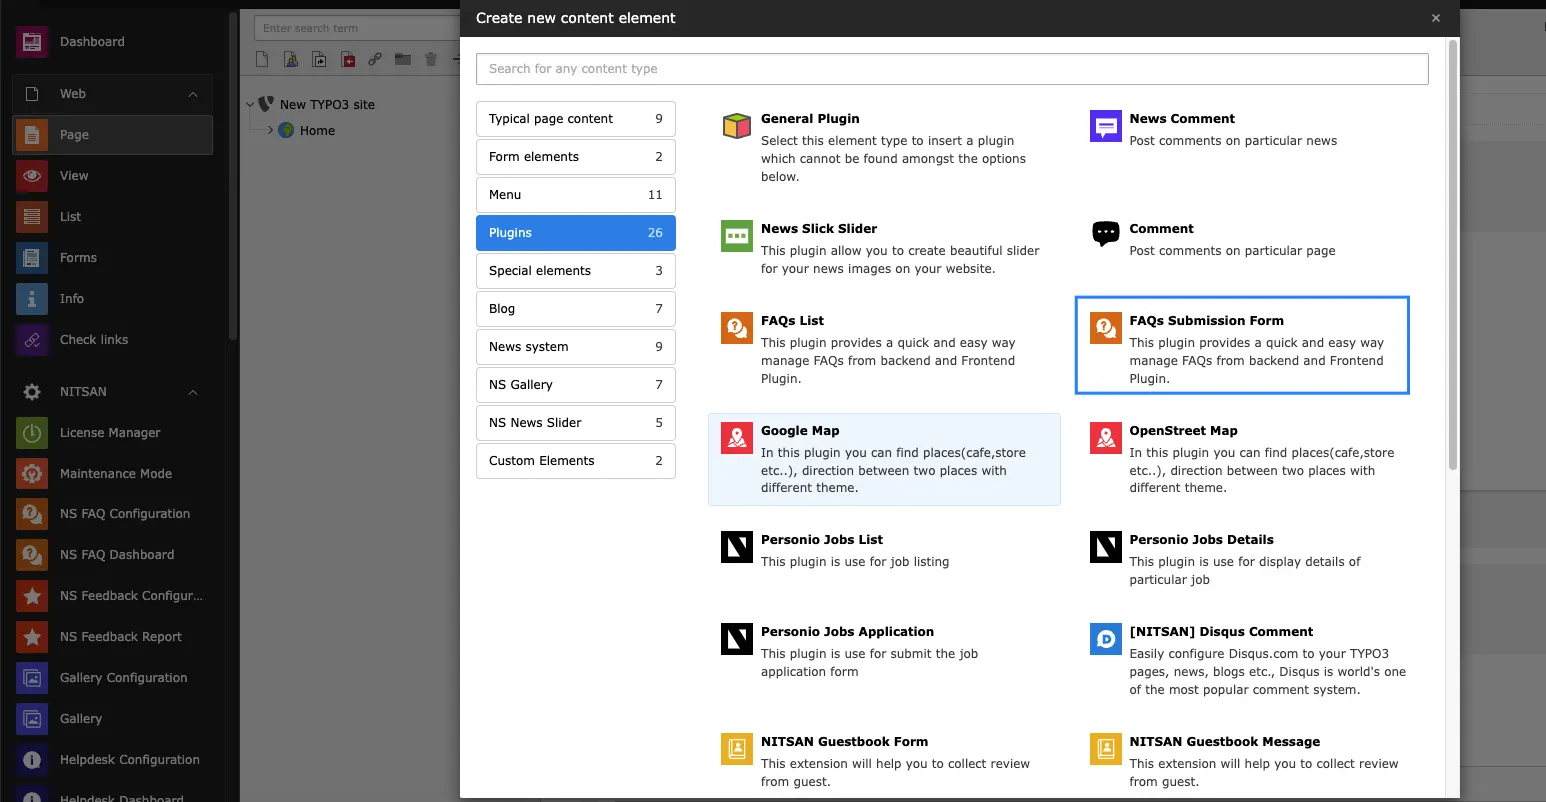Click the external link chain icon
Viewport: 1546px width, 802px height.
(375, 60)
